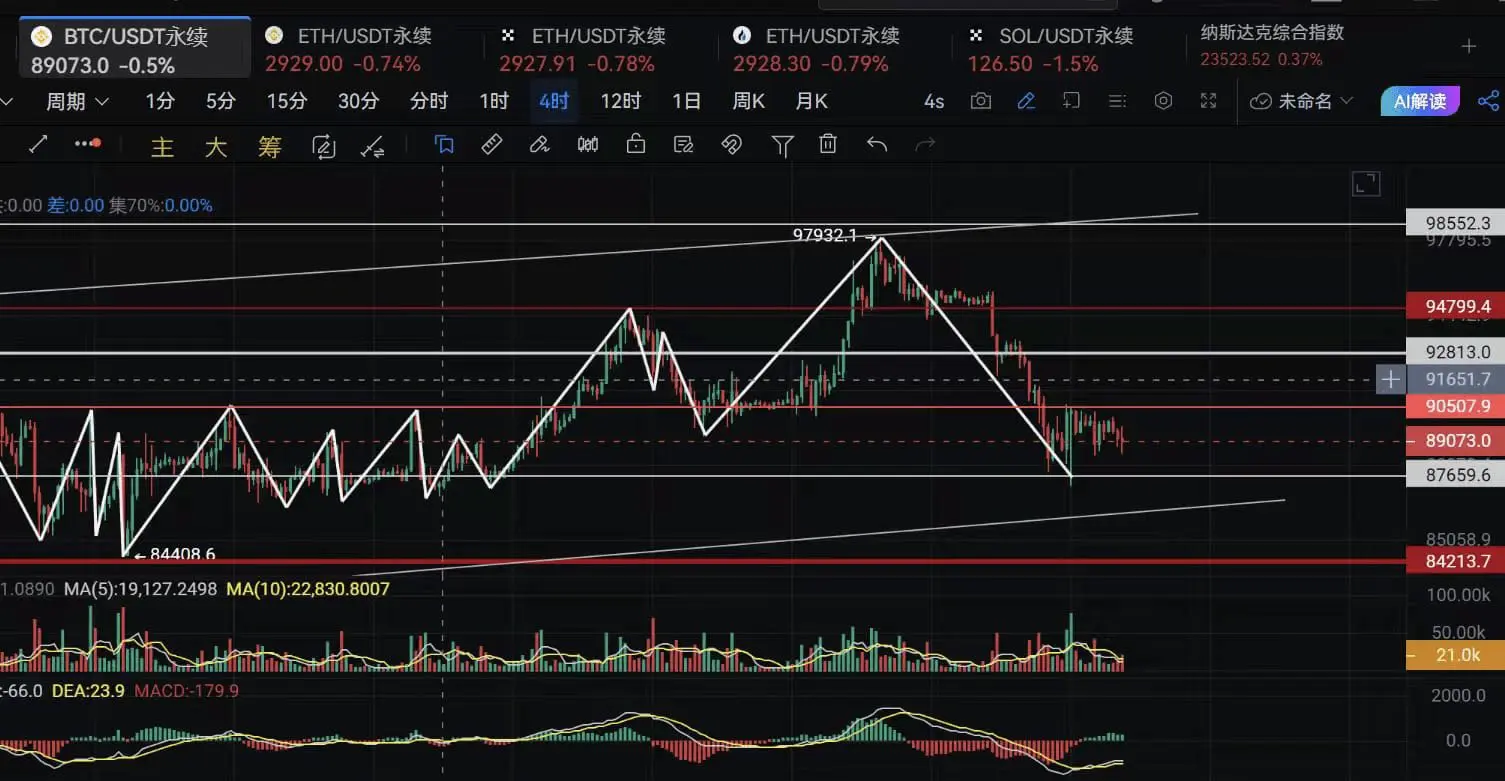Switch to the 15分 timeframe
This screenshot has width=1505, height=781.
coord(287,101)
